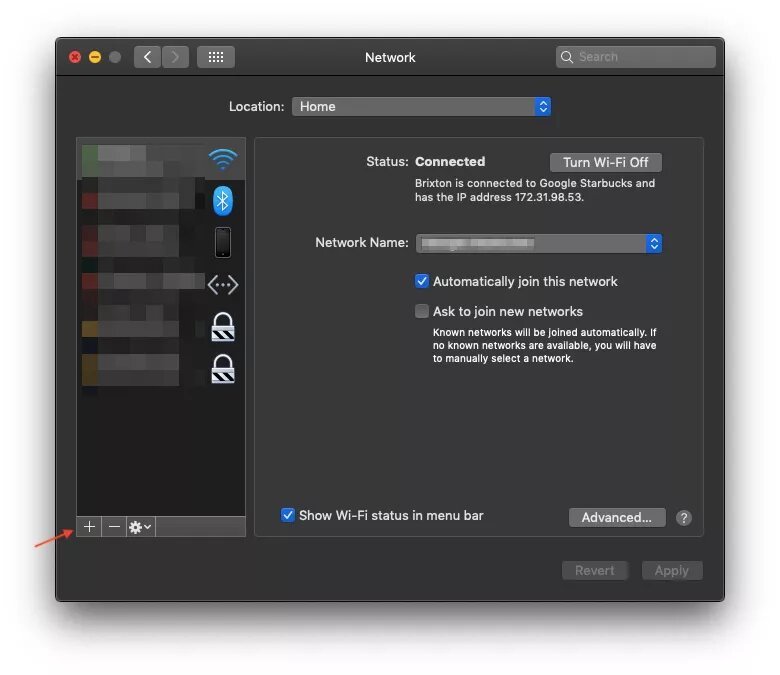The width and height of the screenshot is (780, 675).
Task: Click Turn Wi-Fi Off button
Action: (x=605, y=162)
